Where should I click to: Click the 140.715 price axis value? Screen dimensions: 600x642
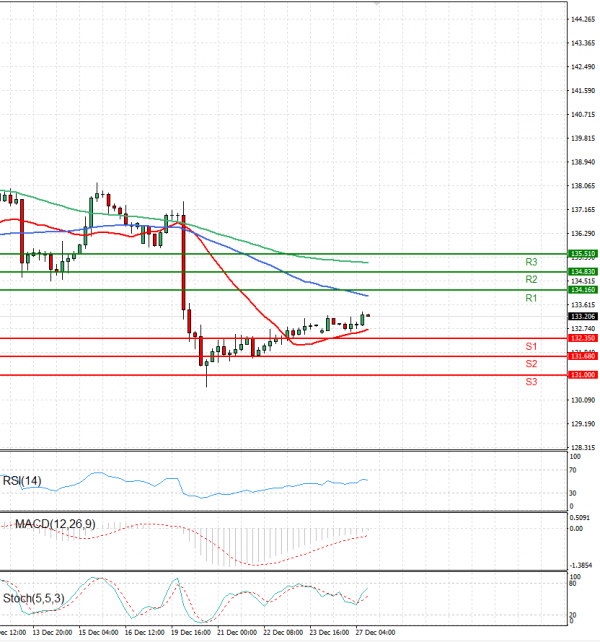pos(583,114)
